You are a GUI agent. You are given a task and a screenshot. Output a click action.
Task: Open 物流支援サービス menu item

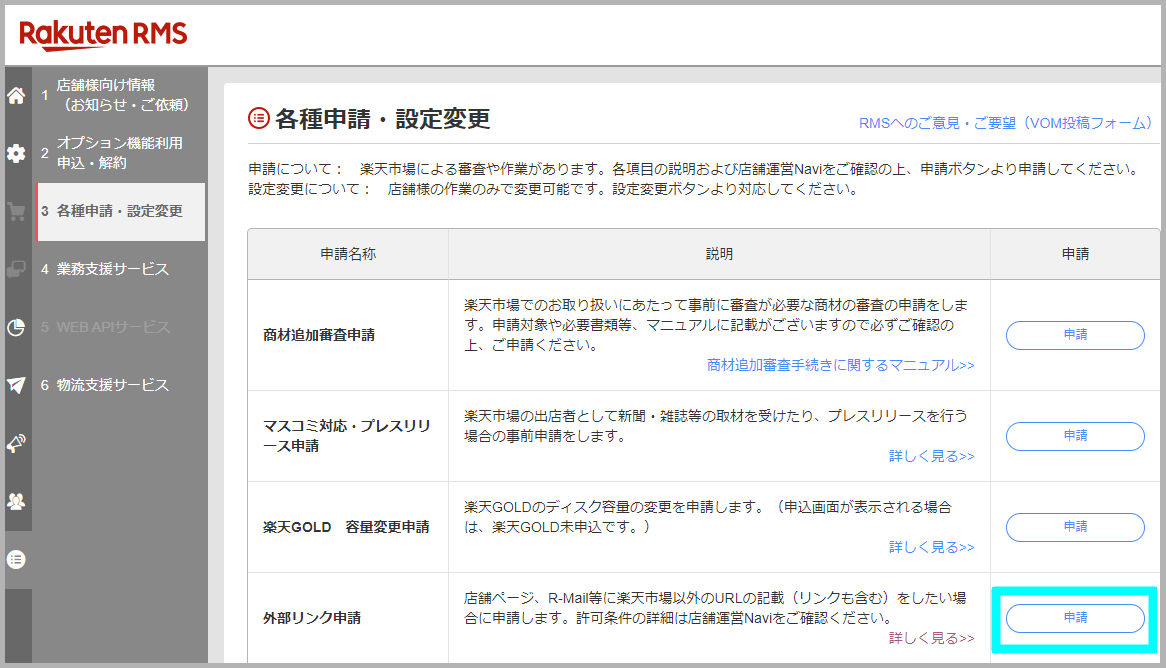pos(120,385)
